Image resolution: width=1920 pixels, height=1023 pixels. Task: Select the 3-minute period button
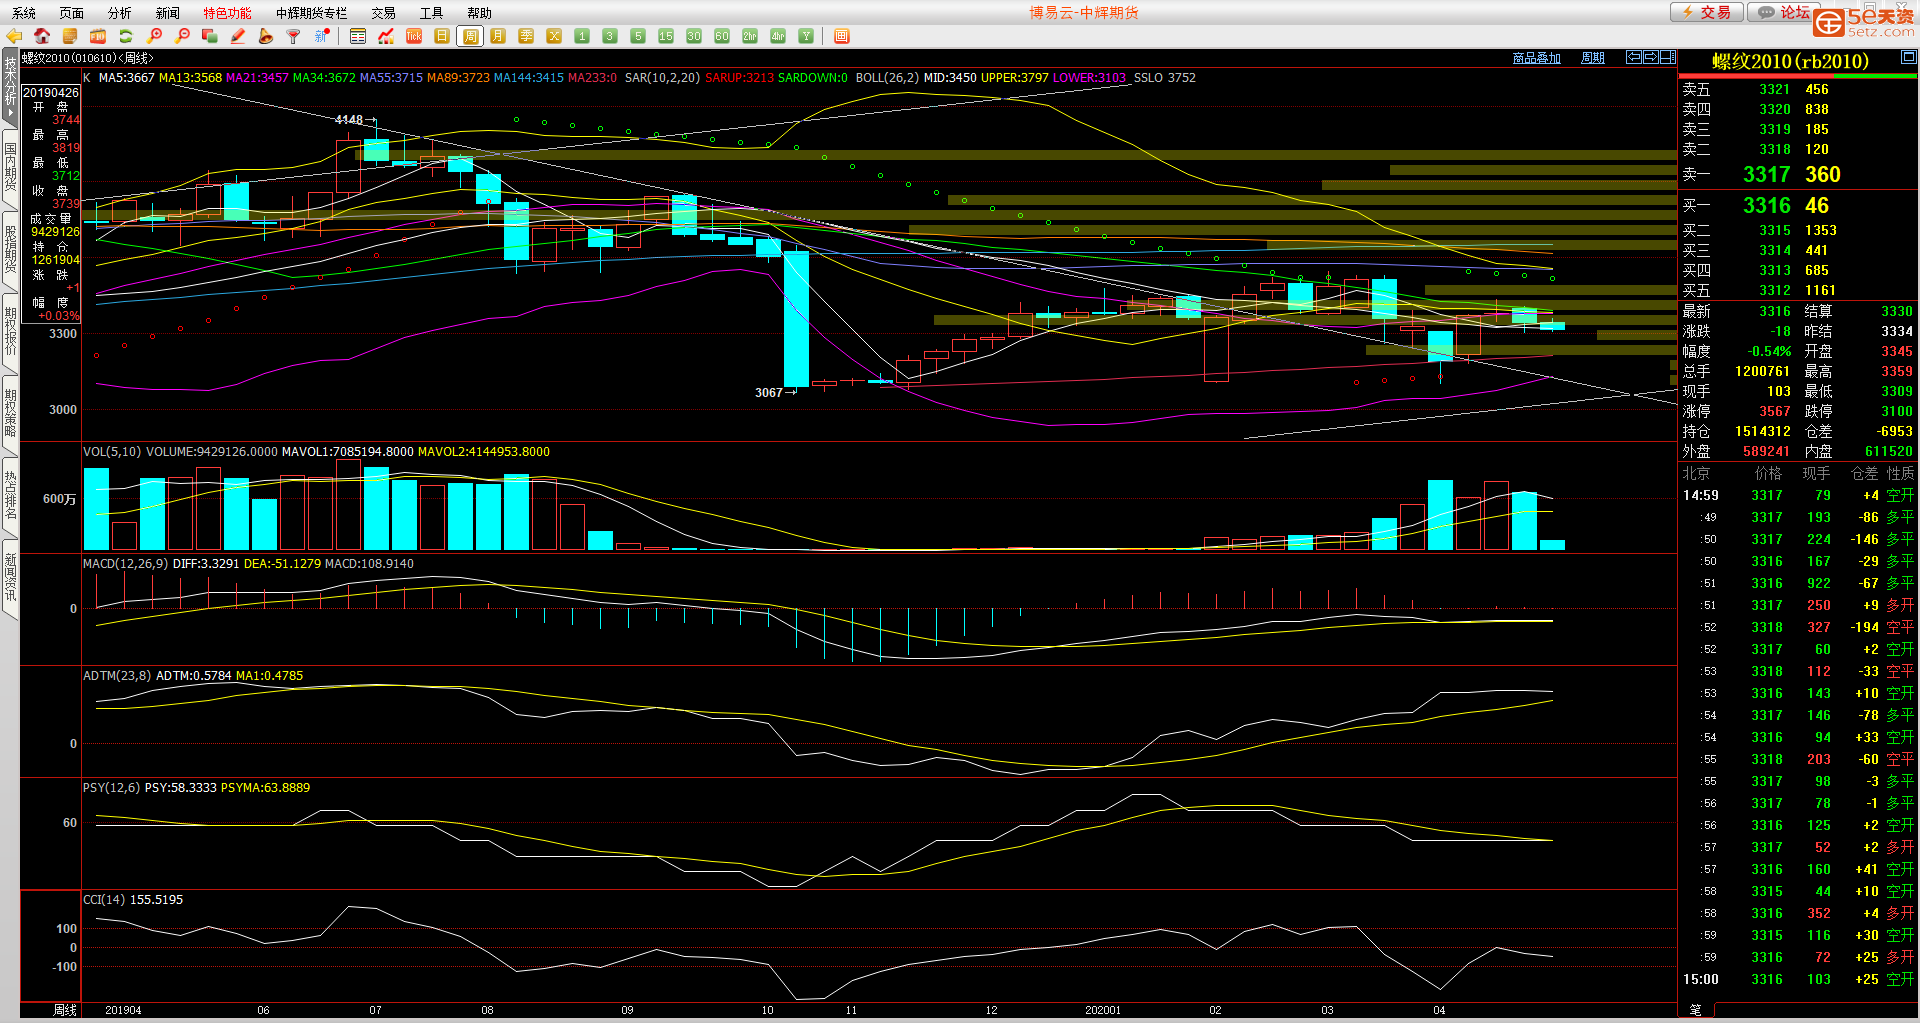click(x=610, y=36)
